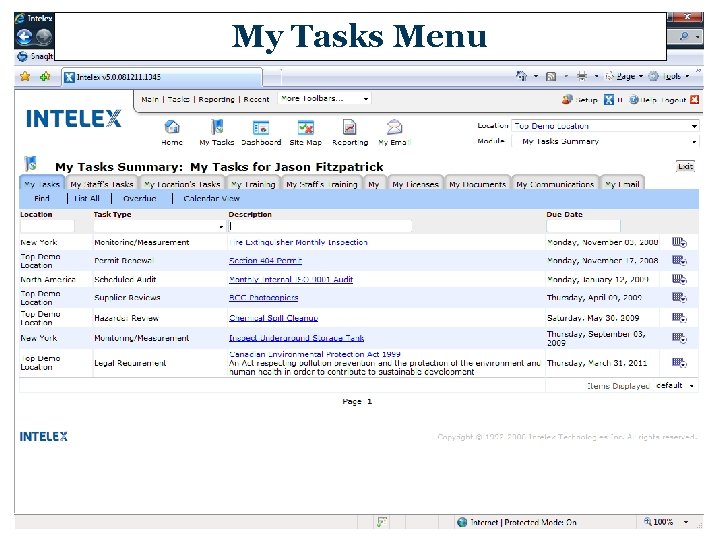Screen dimensions: 720x540
Task: Click the Due Date filter field
Action: [583, 226]
